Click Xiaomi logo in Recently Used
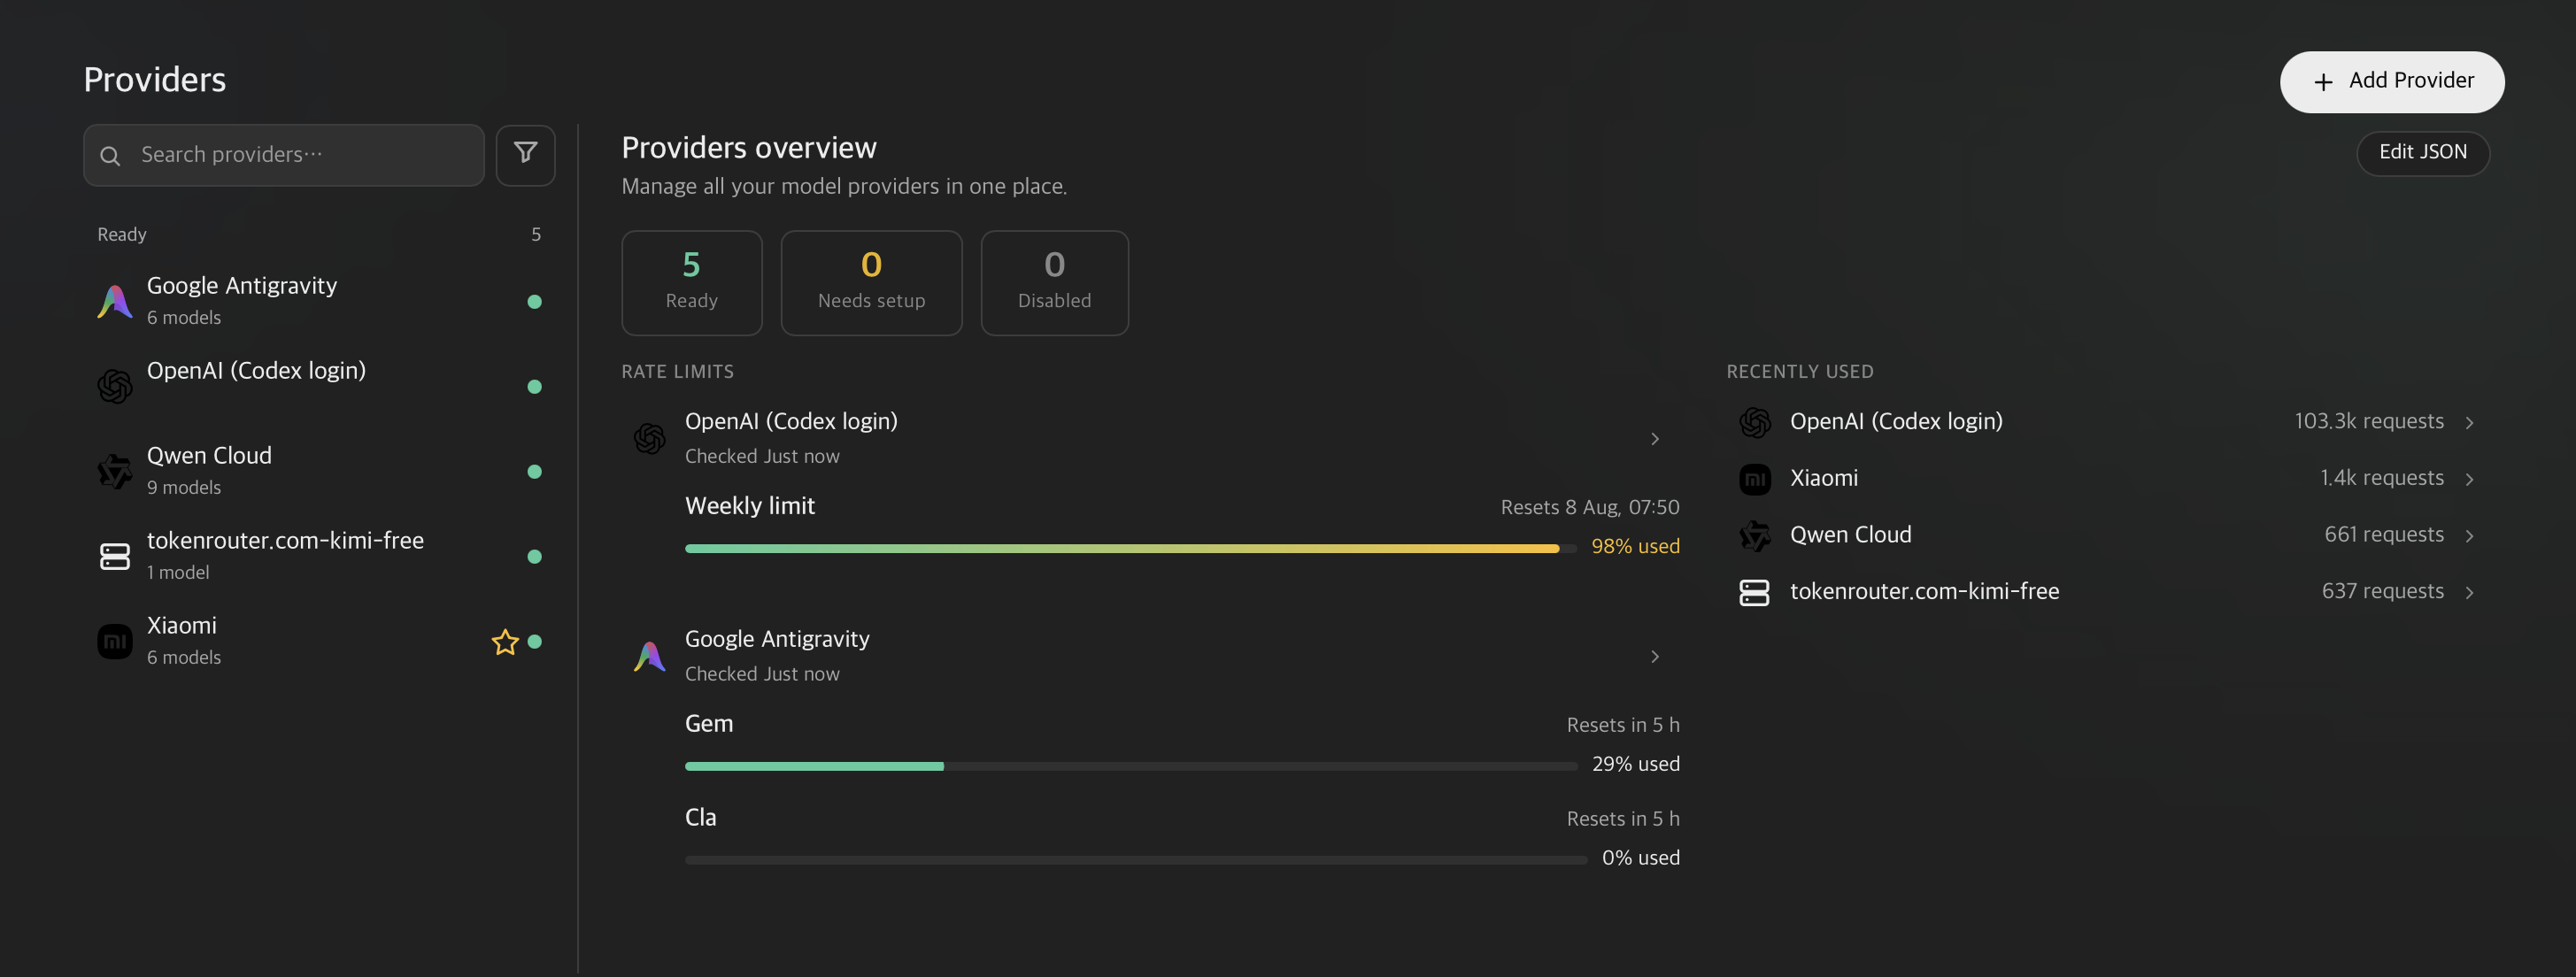 pyautogui.click(x=1755, y=479)
